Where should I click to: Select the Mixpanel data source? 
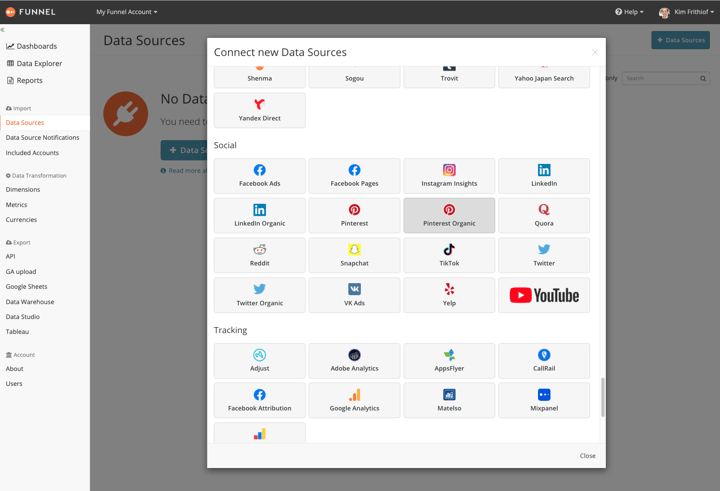[544, 401]
